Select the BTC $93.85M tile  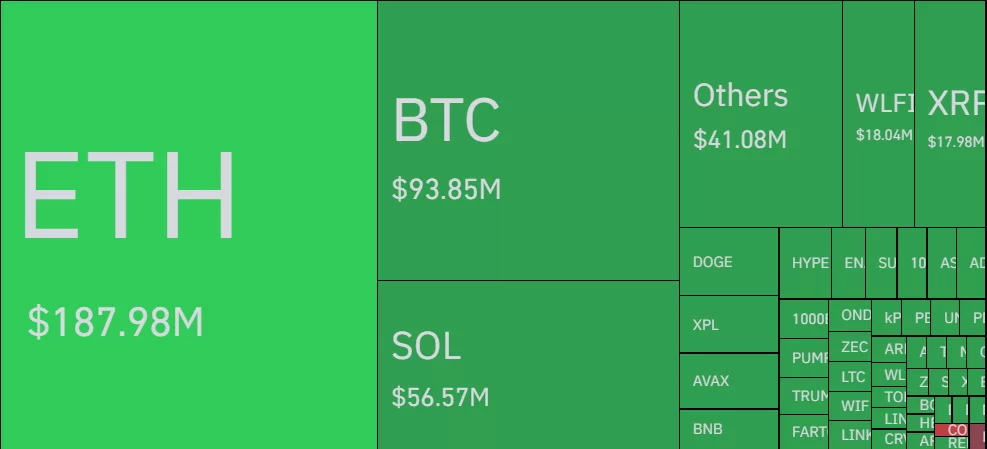[x=528, y=140]
